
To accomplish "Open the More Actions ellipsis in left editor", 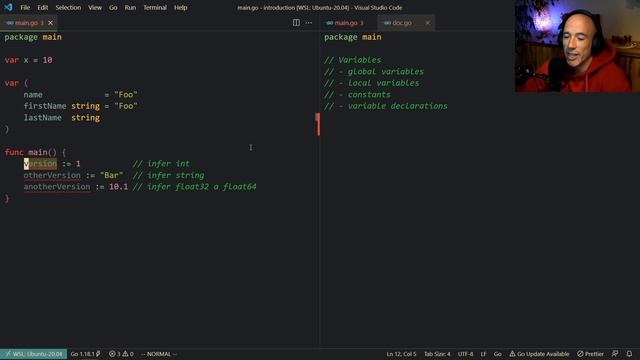I will tap(309, 23).
